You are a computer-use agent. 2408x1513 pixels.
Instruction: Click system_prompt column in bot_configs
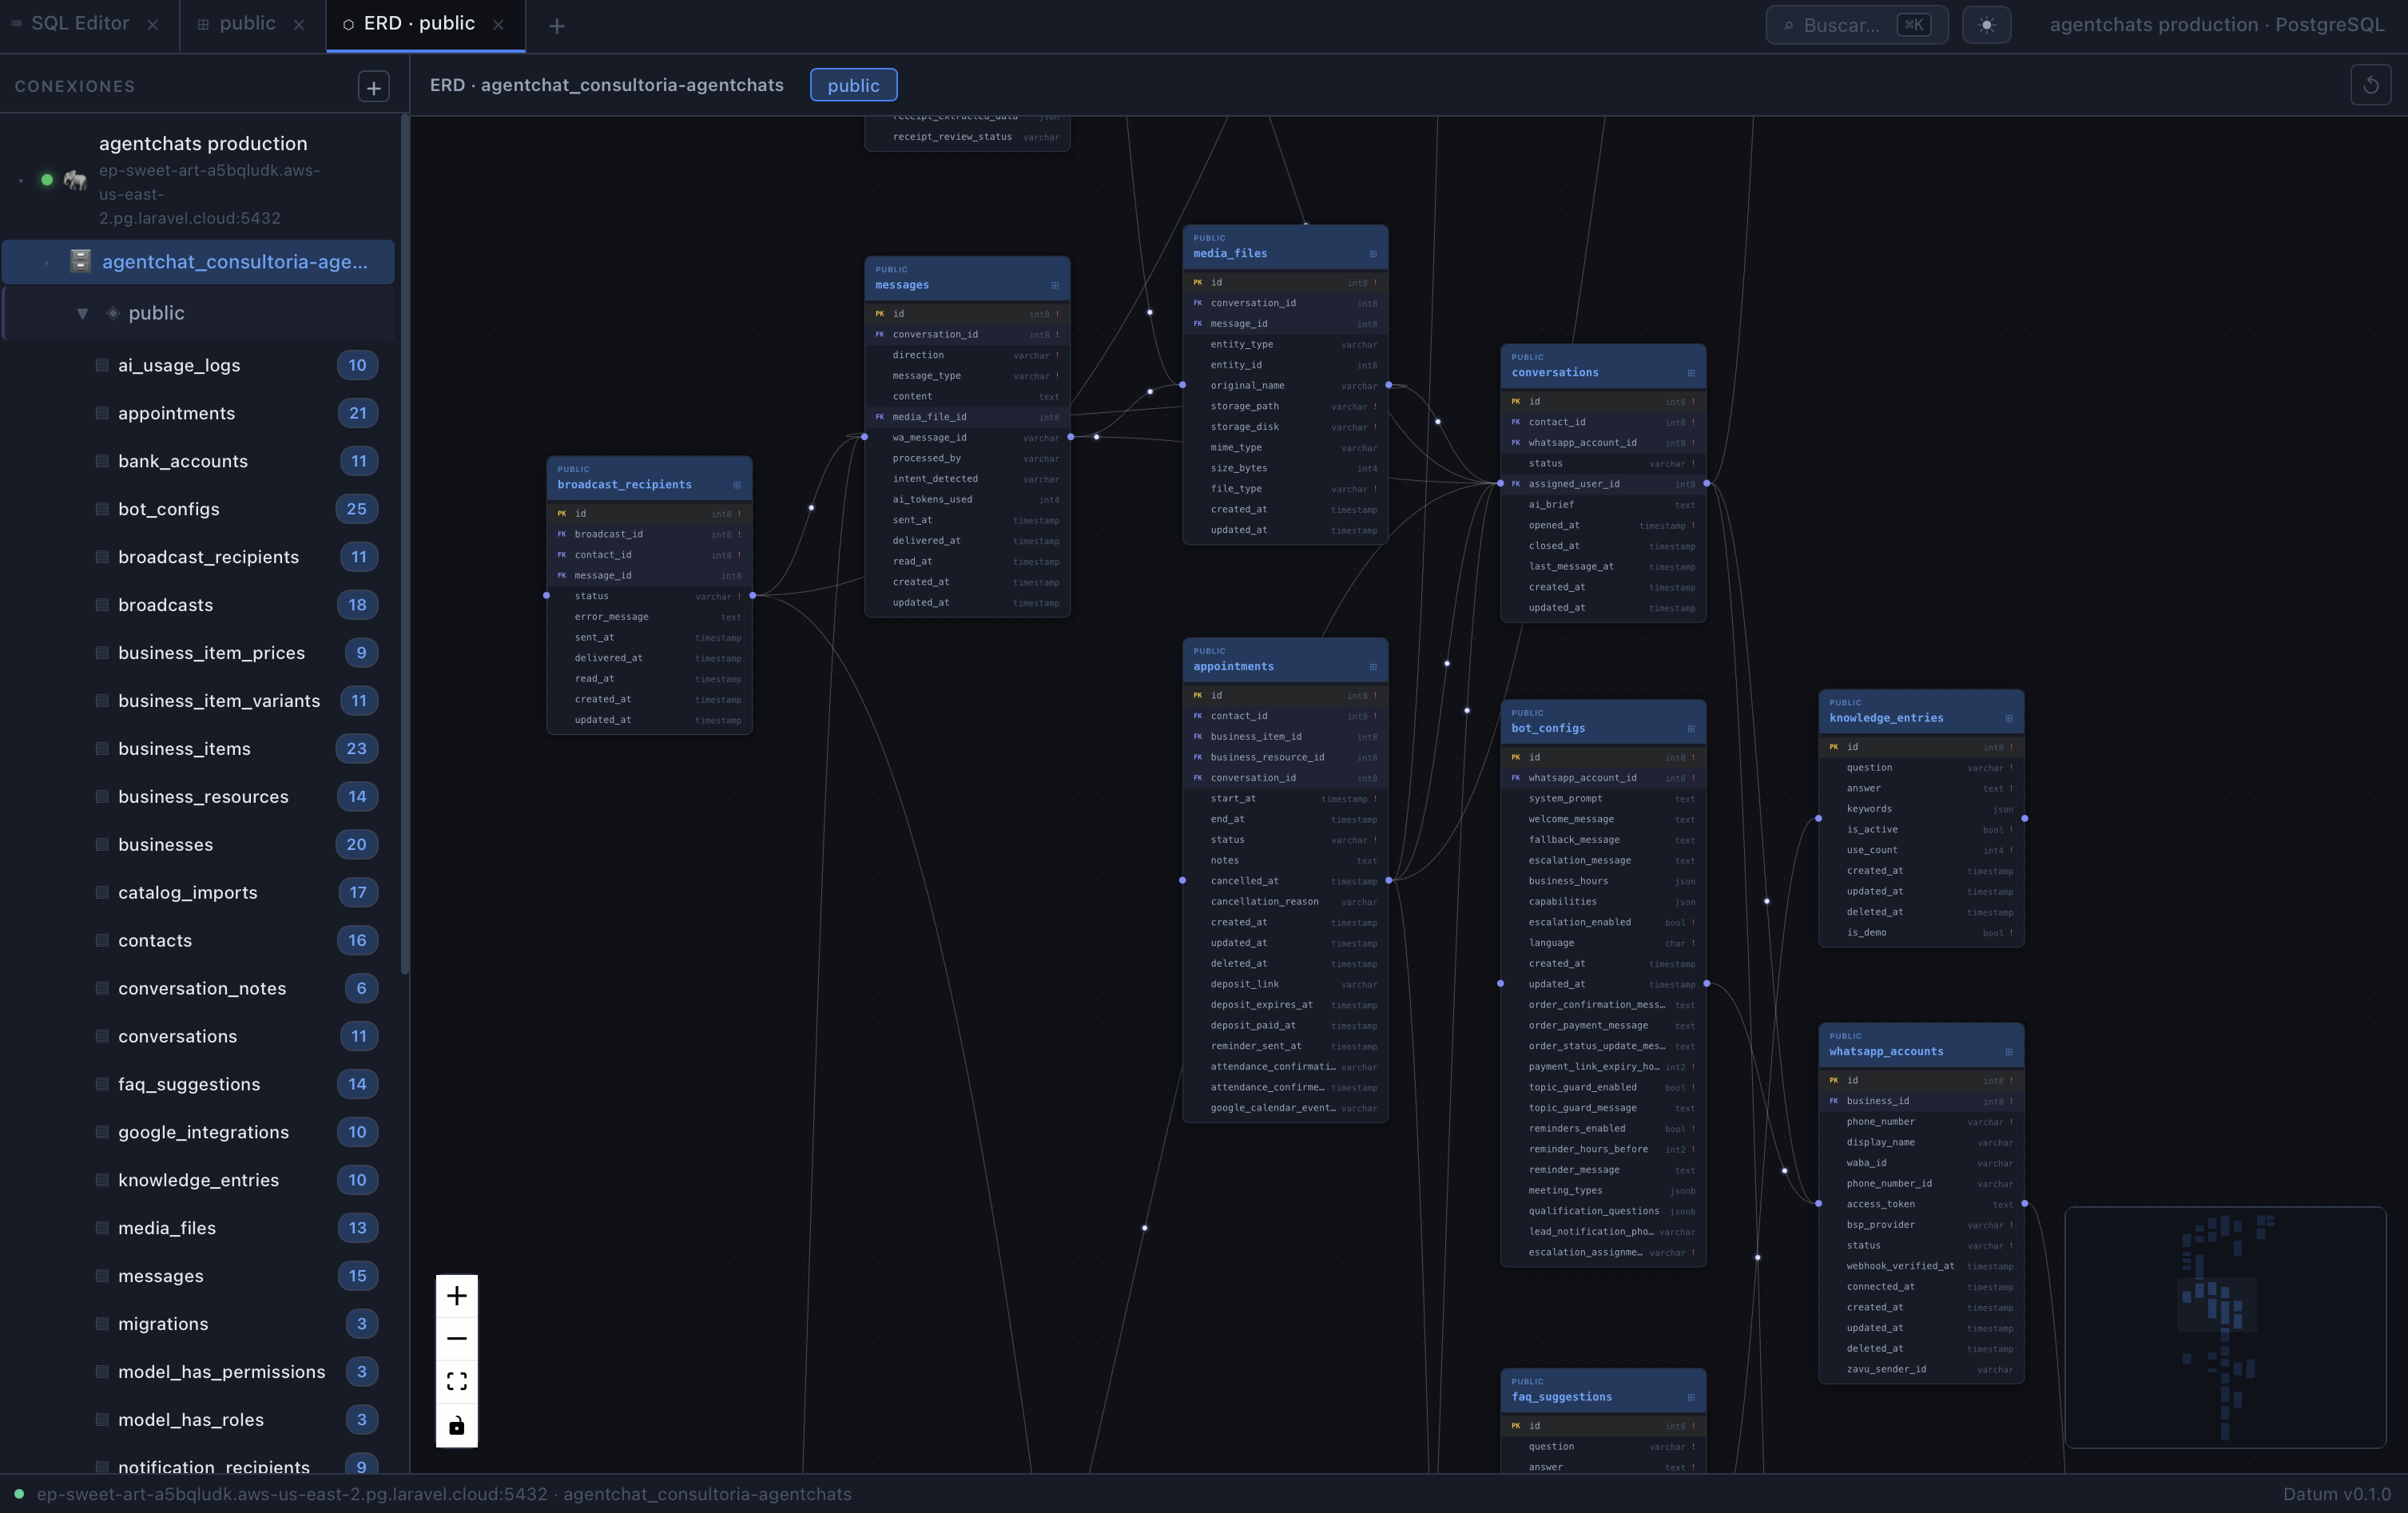coord(1603,799)
